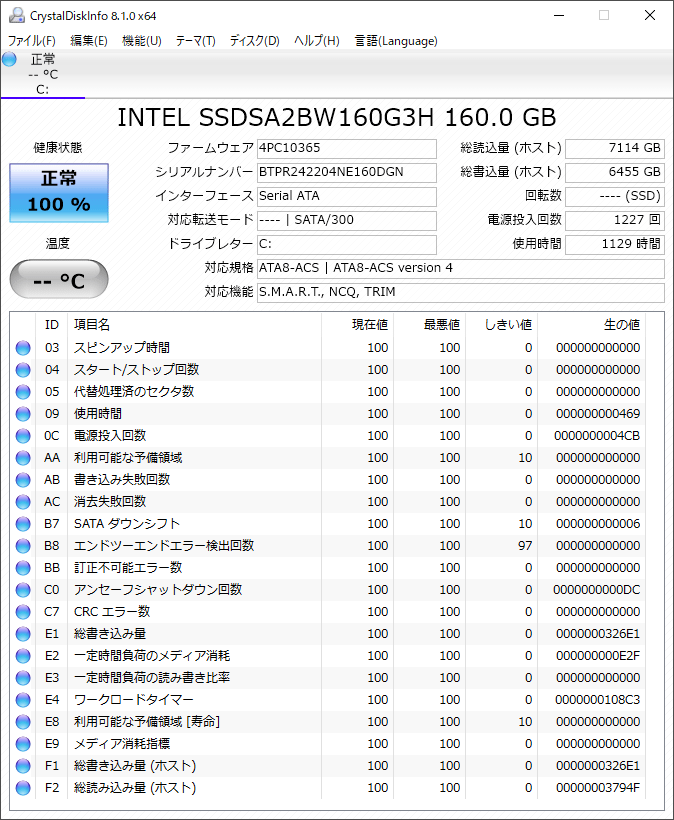Click the status icon for B7 SATA ダウンシフト
Image resolution: width=674 pixels, height=820 pixels.
click(x=23, y=523)
